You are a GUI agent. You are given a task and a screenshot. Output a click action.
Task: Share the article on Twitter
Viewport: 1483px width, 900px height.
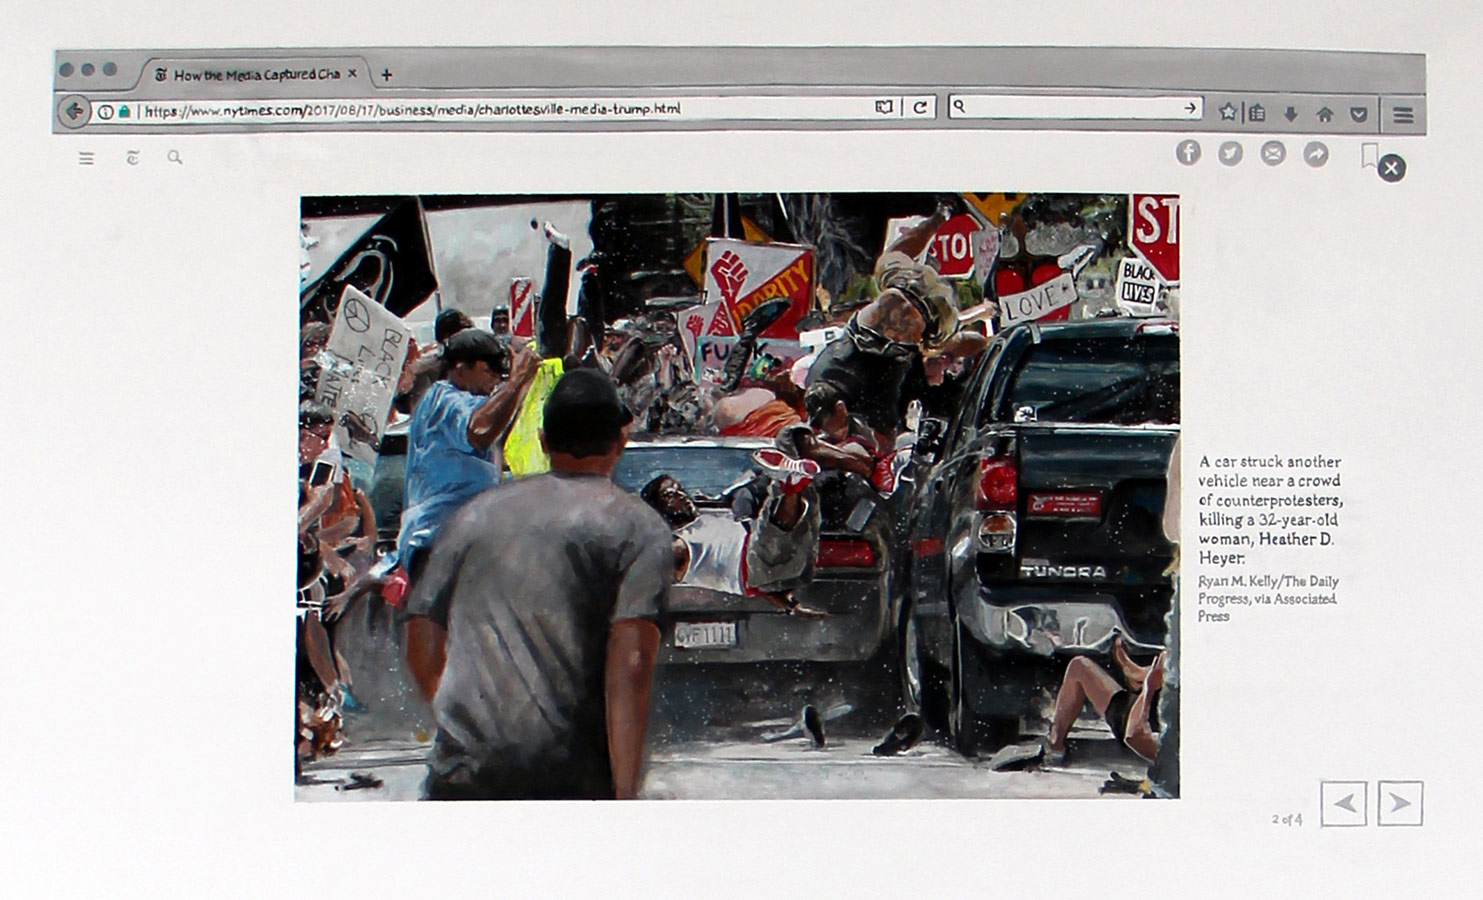pyautogui.click(x=1230, y=153)
